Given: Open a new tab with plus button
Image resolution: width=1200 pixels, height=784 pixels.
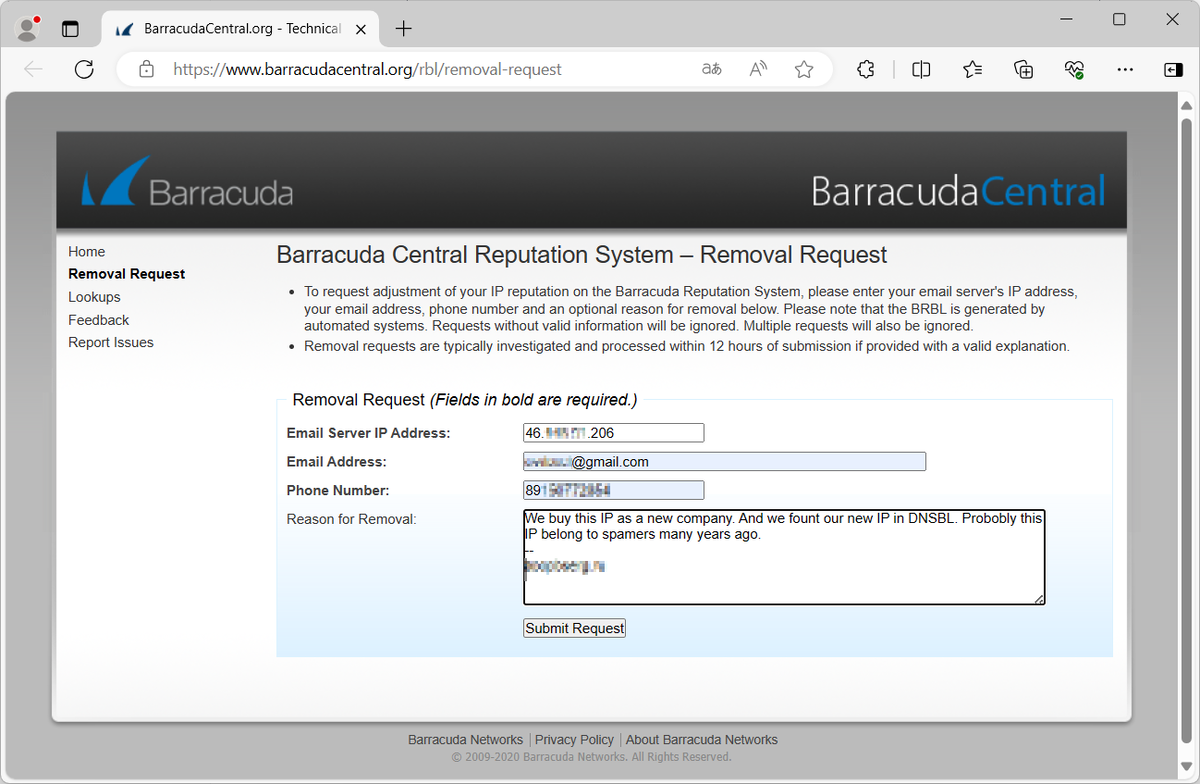Looking at the screenshot, I should 403,29.
